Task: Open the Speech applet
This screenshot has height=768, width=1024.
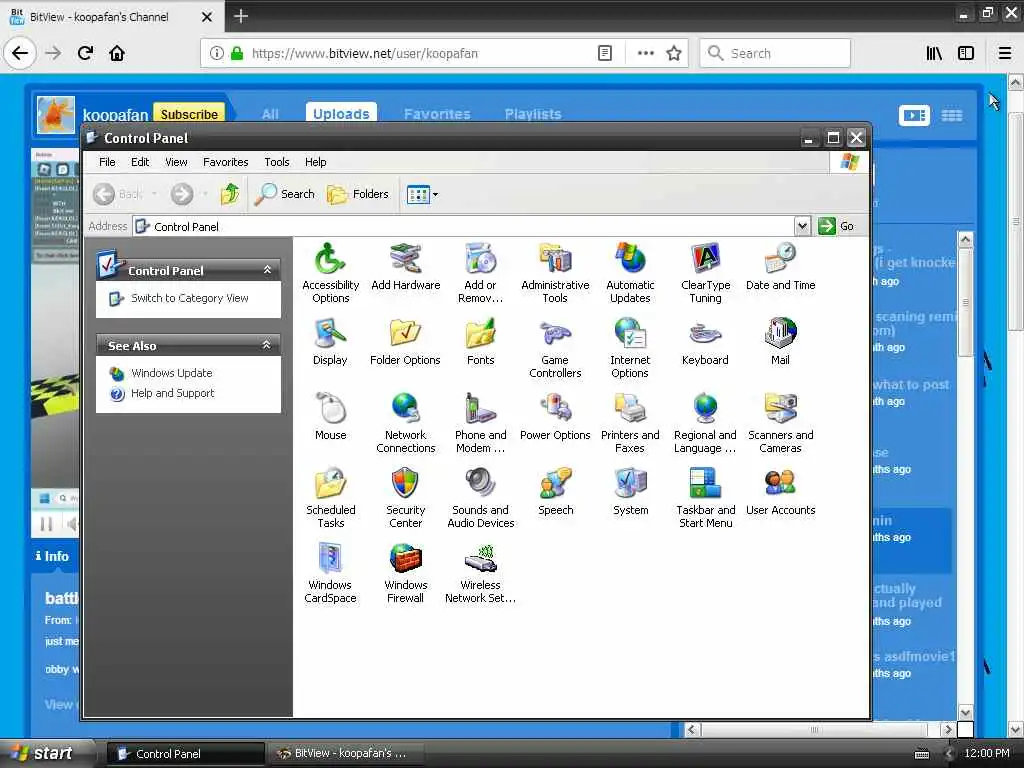Action: coord(555,492)
